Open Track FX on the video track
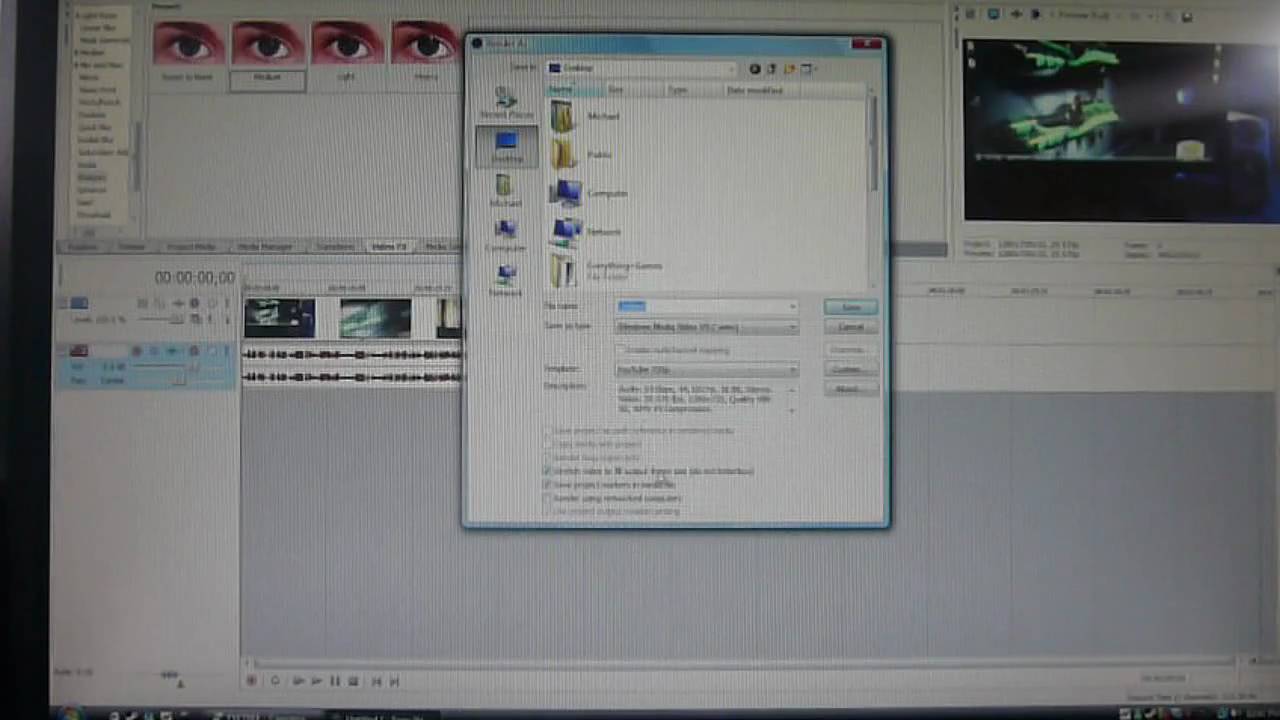The height and width of the screenshot is (720, 1280). coord(178,303)
